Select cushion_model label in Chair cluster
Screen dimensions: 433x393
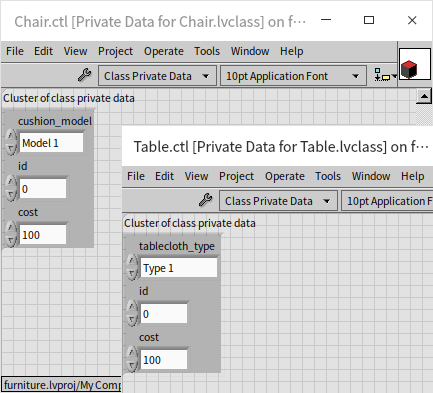(x=55, y=121)
